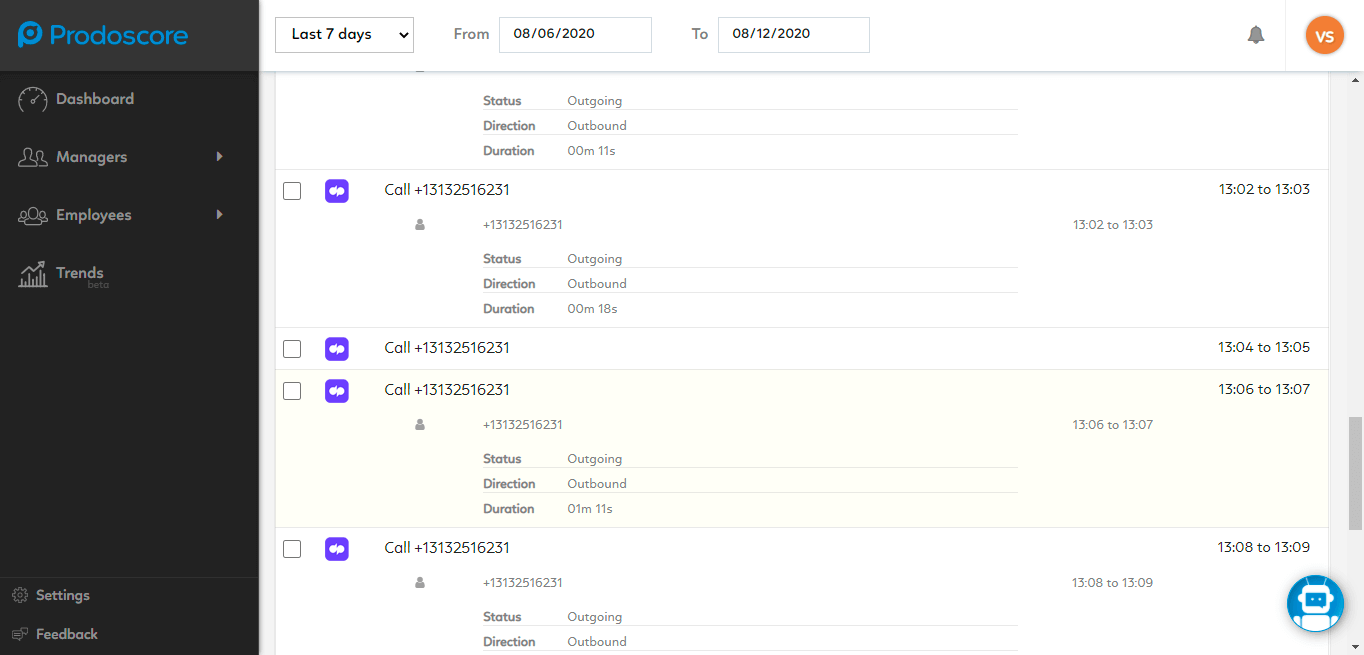Screen dimensions: 1364x655
Task: Select the checkbox beside the 13:06 call
Action: tap(291, 390)
